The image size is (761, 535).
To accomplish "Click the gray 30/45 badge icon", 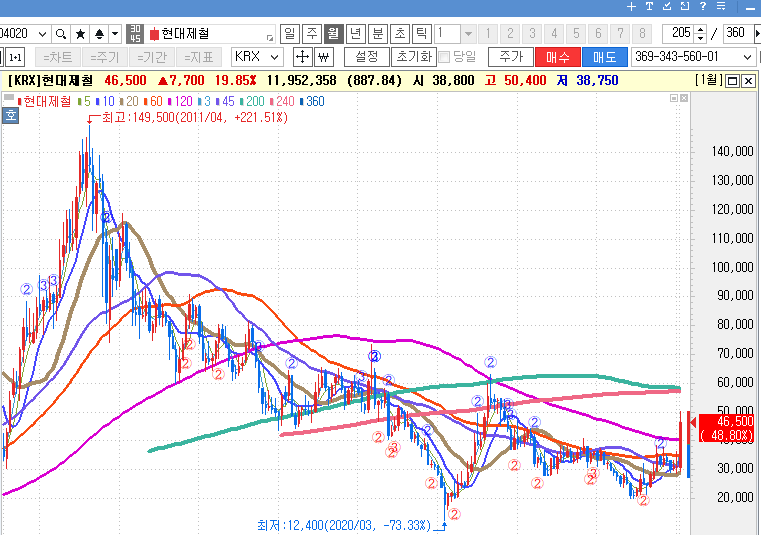I will click(x=135, y=34).
